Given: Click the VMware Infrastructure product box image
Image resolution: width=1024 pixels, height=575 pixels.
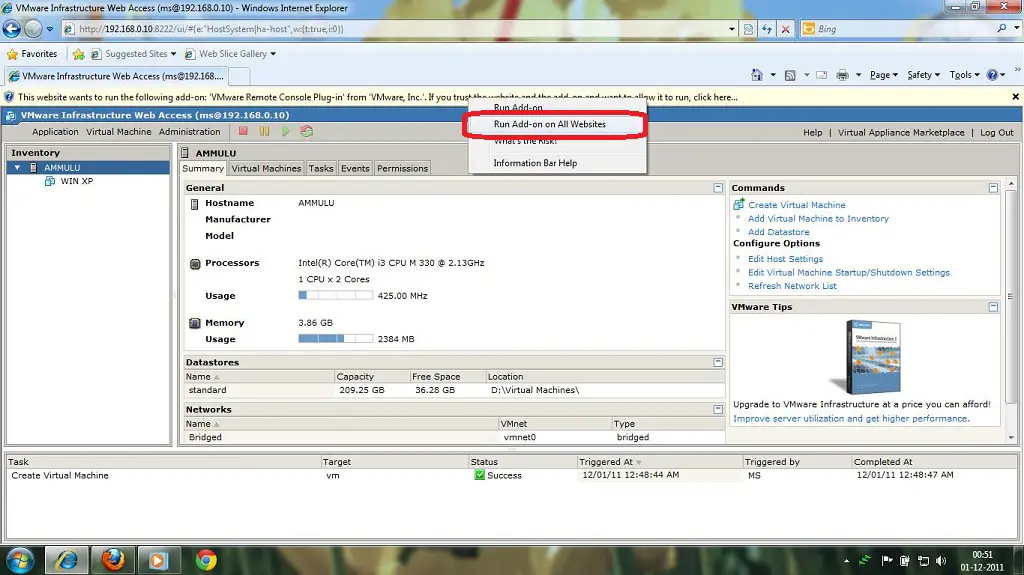Looking at the screenshot, I should (867, 357).
